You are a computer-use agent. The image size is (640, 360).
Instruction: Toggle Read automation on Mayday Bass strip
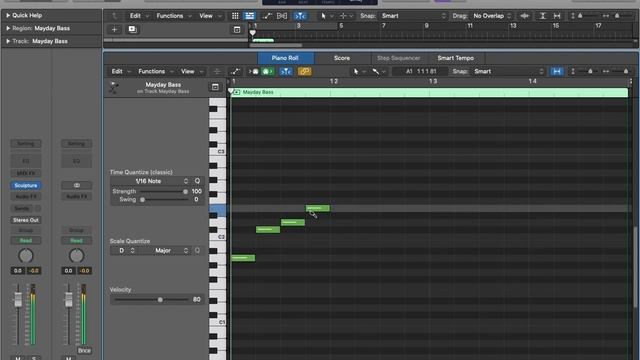(x=26, y=240)
